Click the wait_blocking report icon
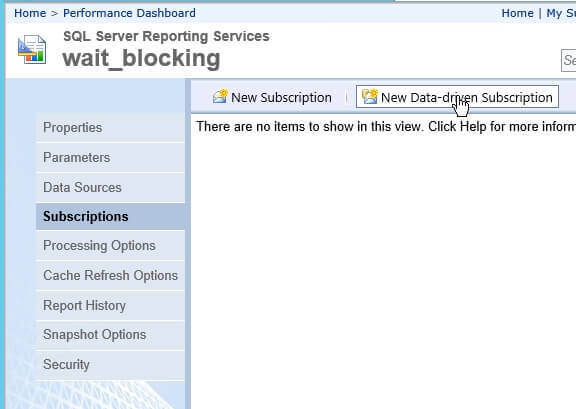576x409 pixels. (32, 49)
